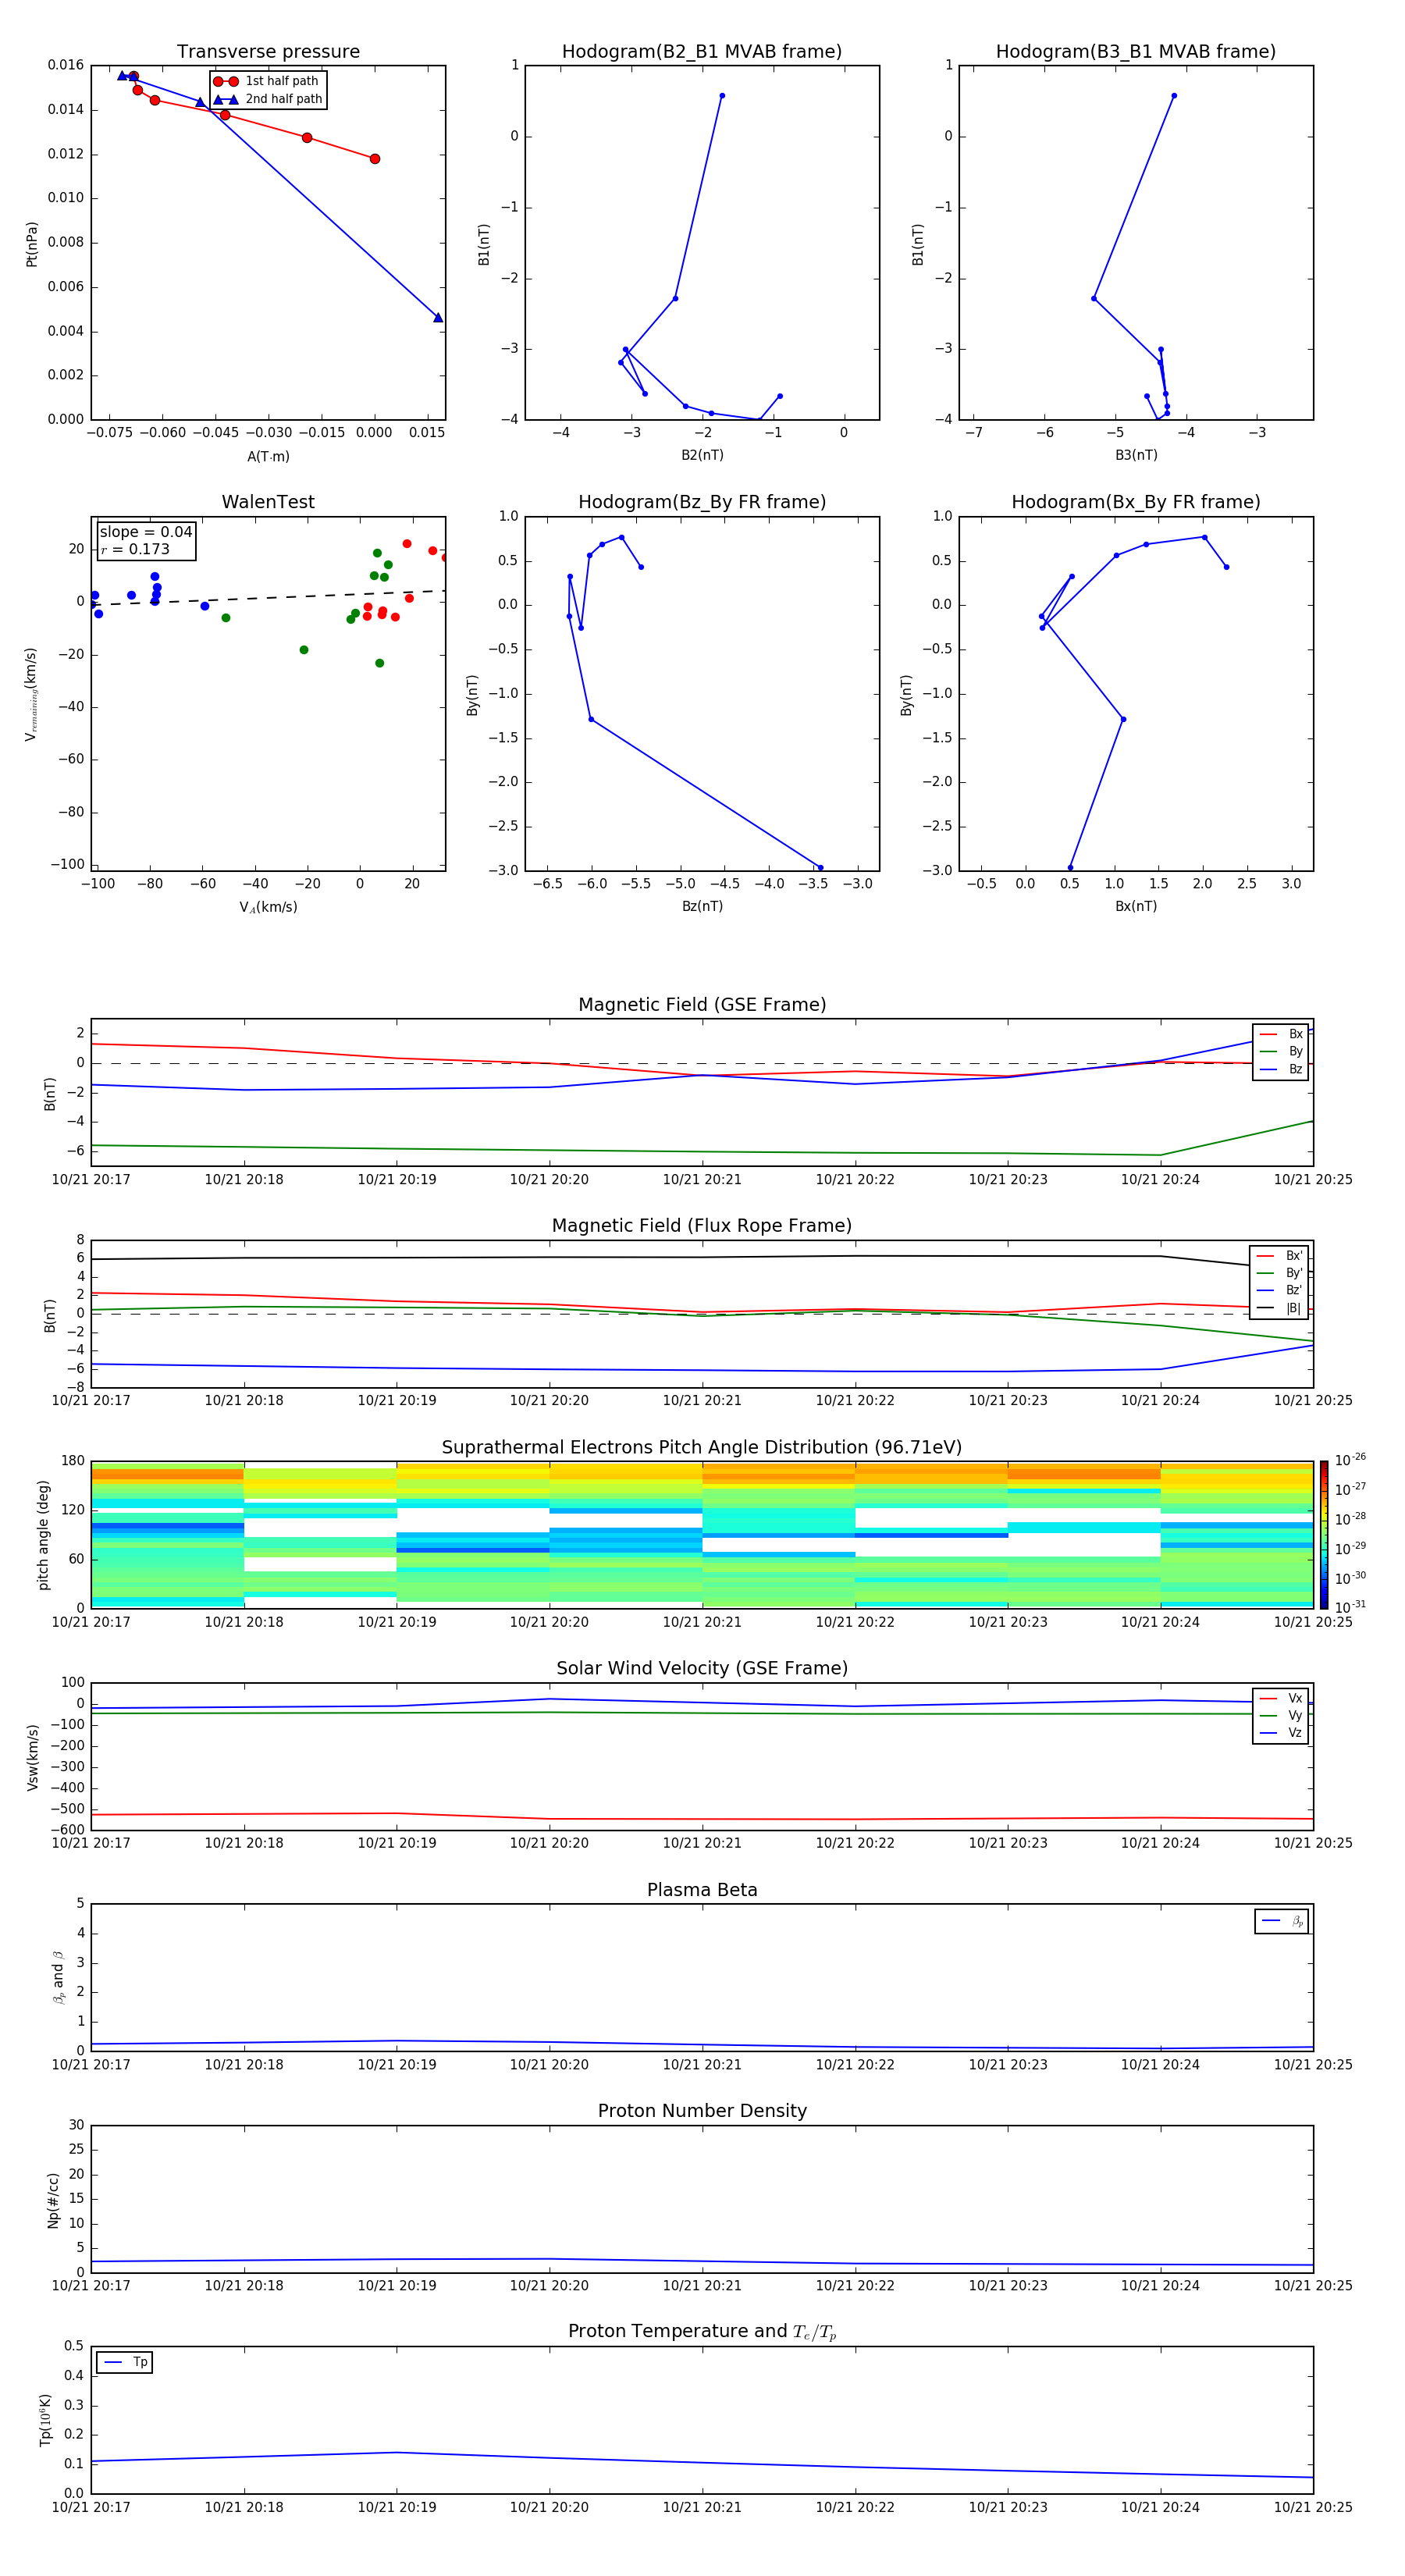1405x2576 pixels.
Task: Click the 'Hodogram(Bx_By FR frame)' title
Action: coord(1136,502)
